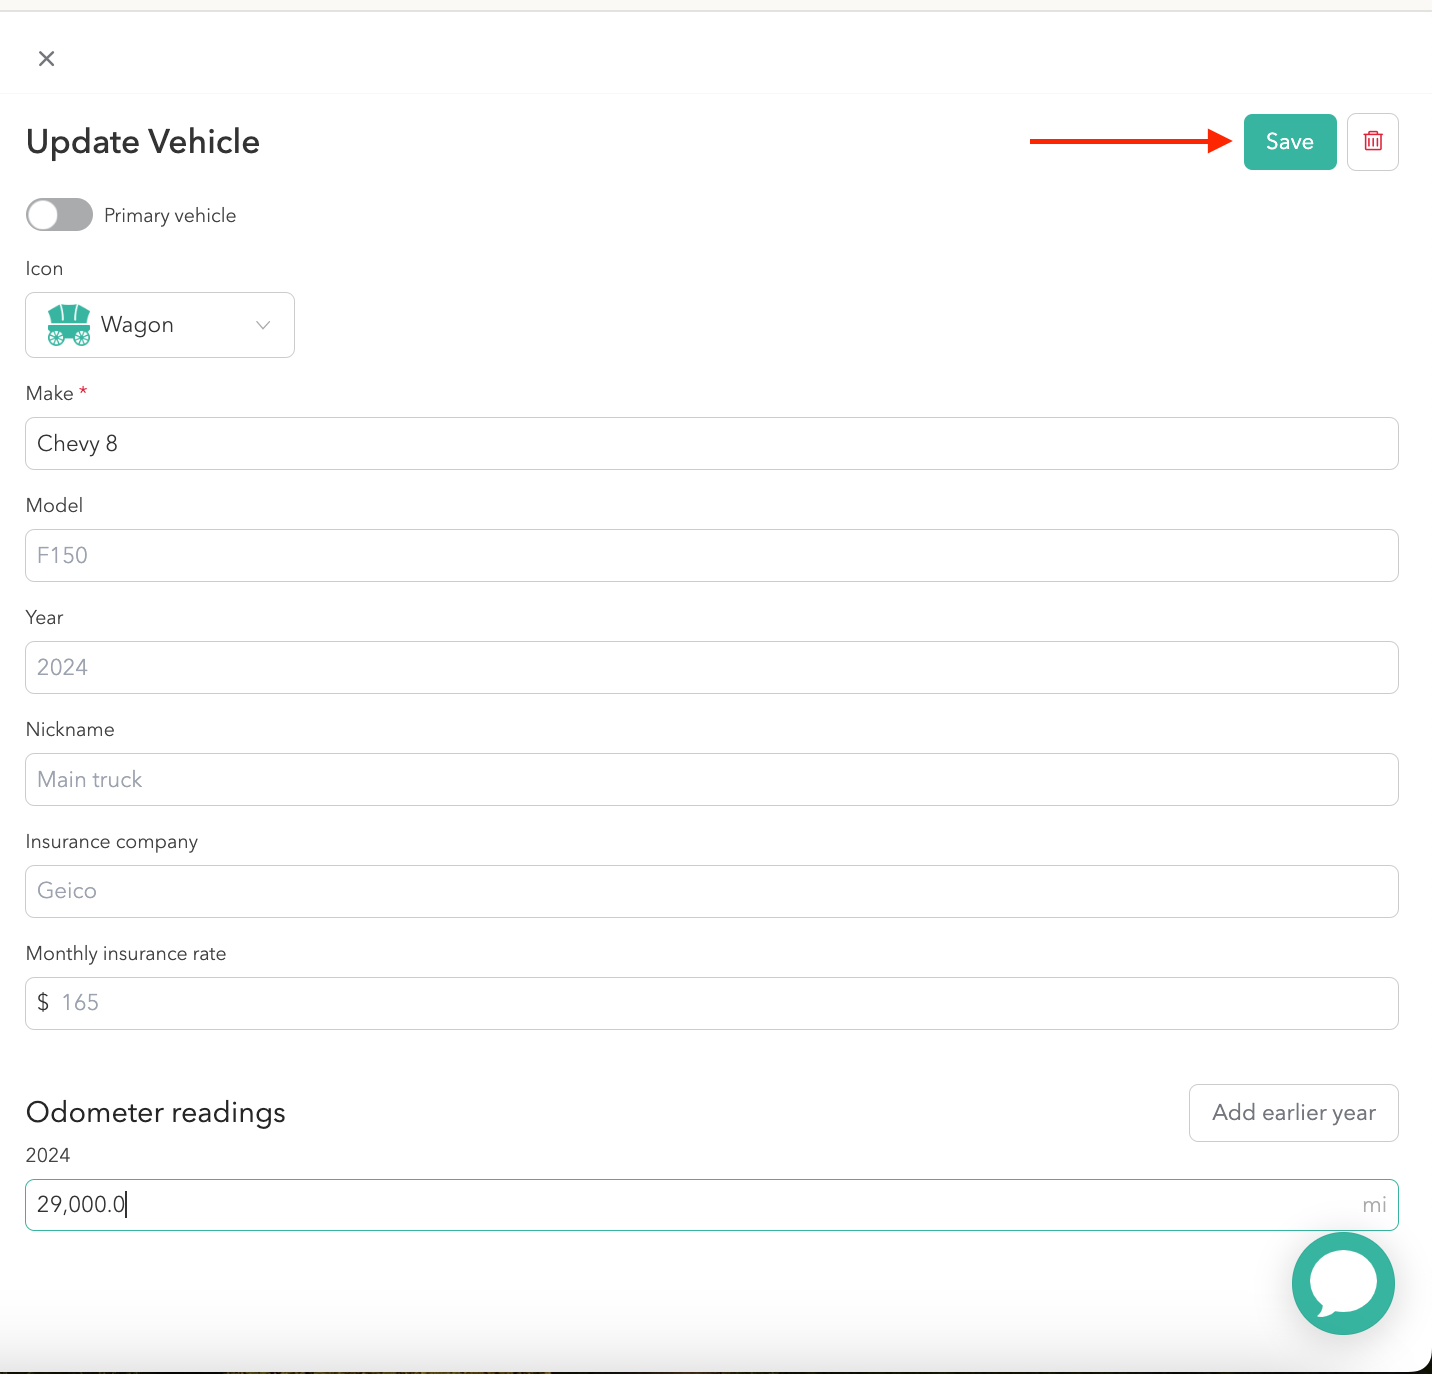Click the Odometer readings heading

[156, 1113]
